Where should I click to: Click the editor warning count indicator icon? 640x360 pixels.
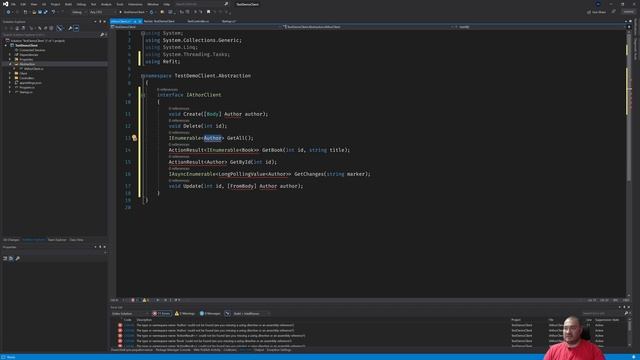pos(144,300)
